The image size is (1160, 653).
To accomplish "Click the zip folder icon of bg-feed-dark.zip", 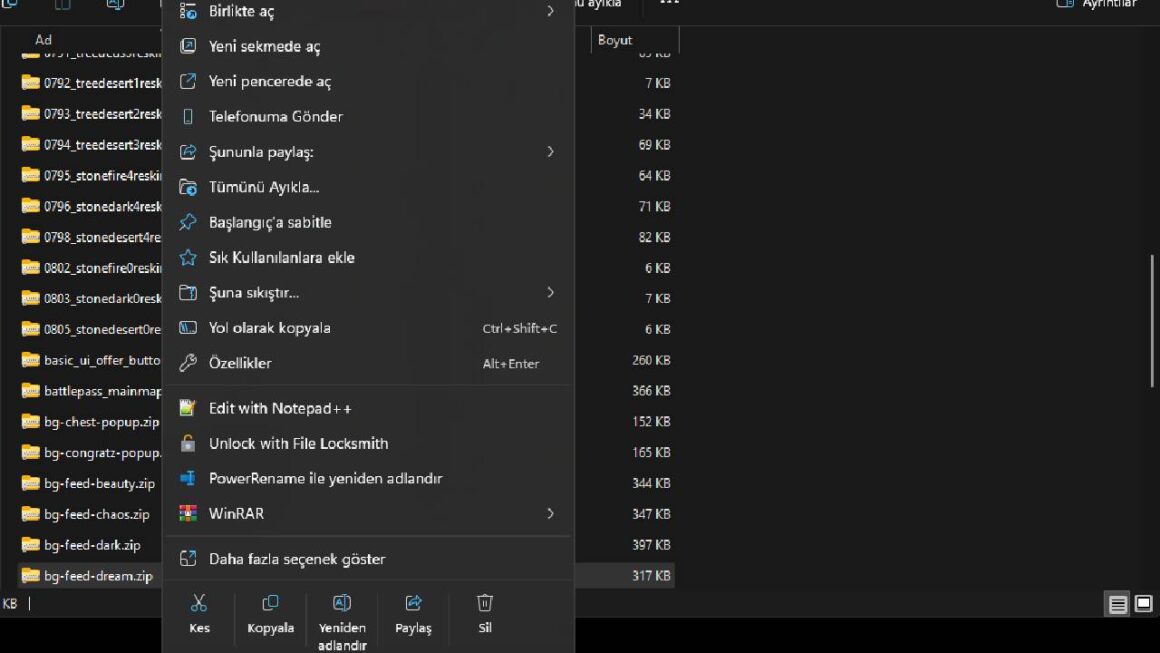I will (30, 545).
